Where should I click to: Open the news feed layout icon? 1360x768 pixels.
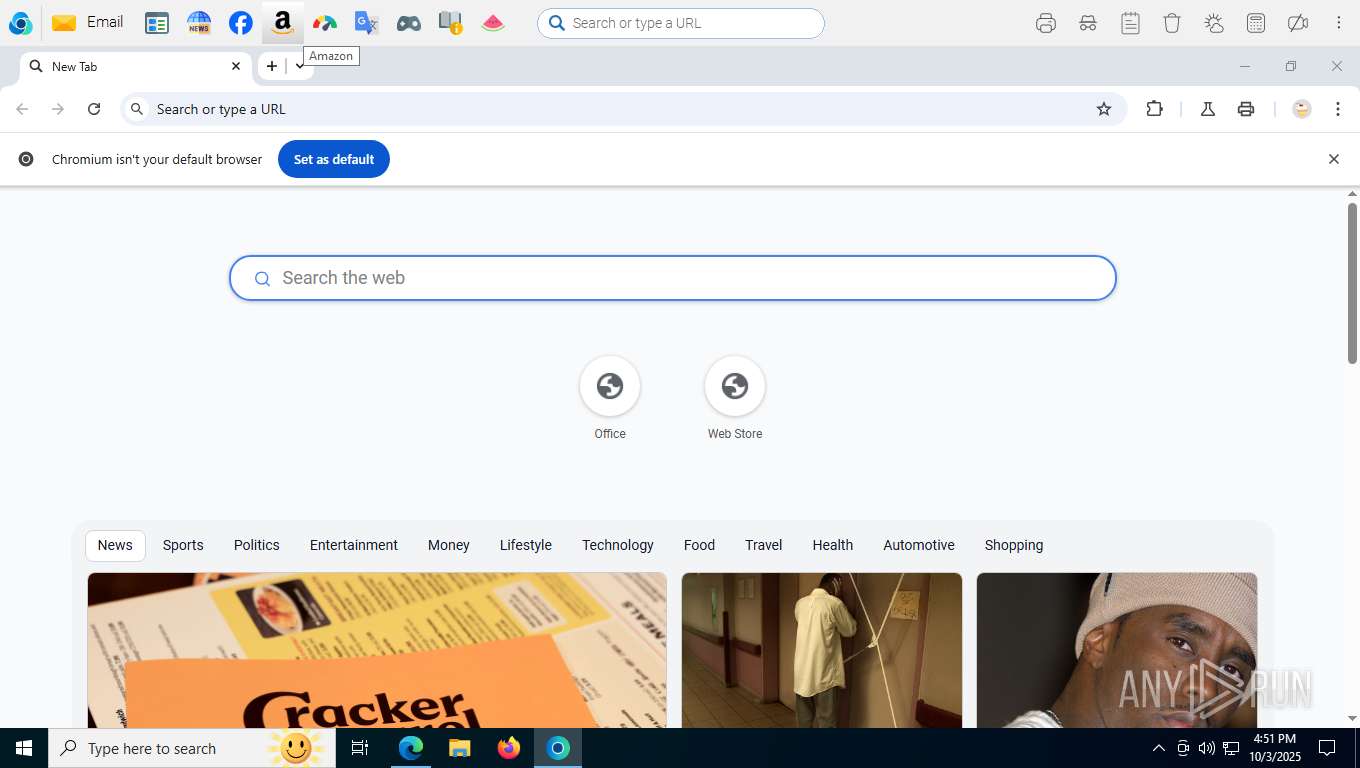[x=157, y=23]
